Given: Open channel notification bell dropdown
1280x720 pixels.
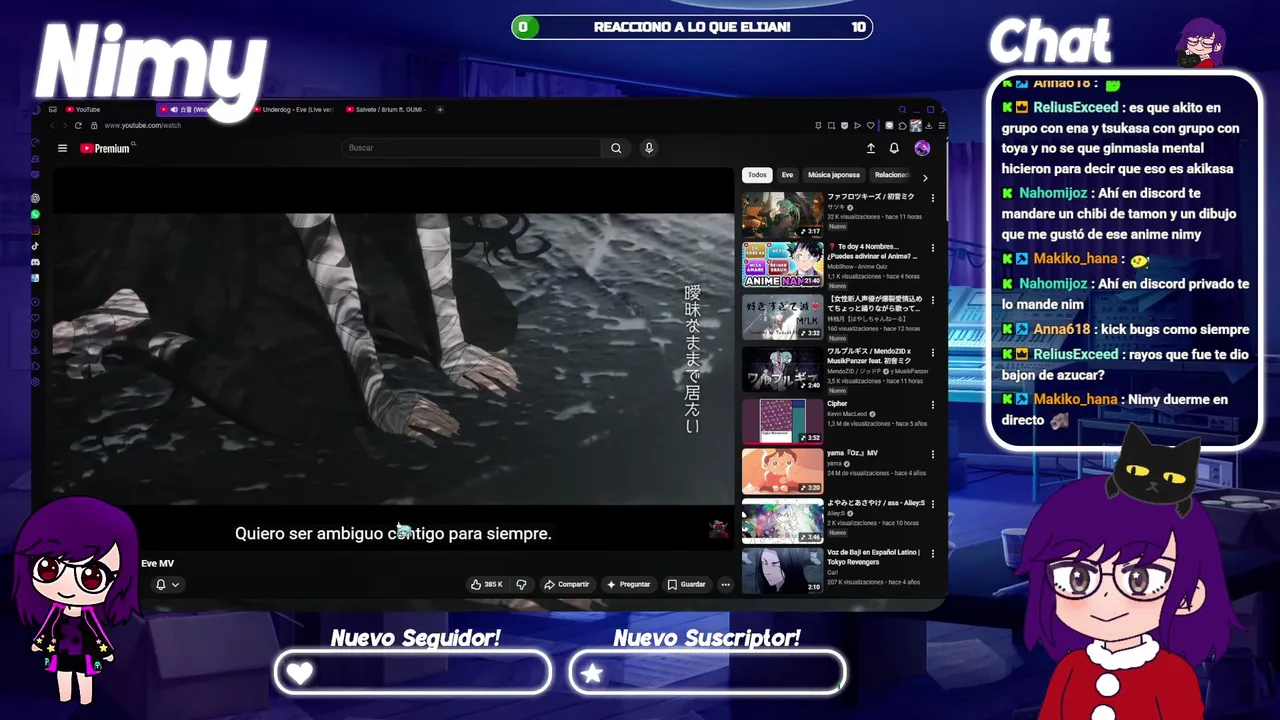Looking at the screenshot, I should click(167, 584).
